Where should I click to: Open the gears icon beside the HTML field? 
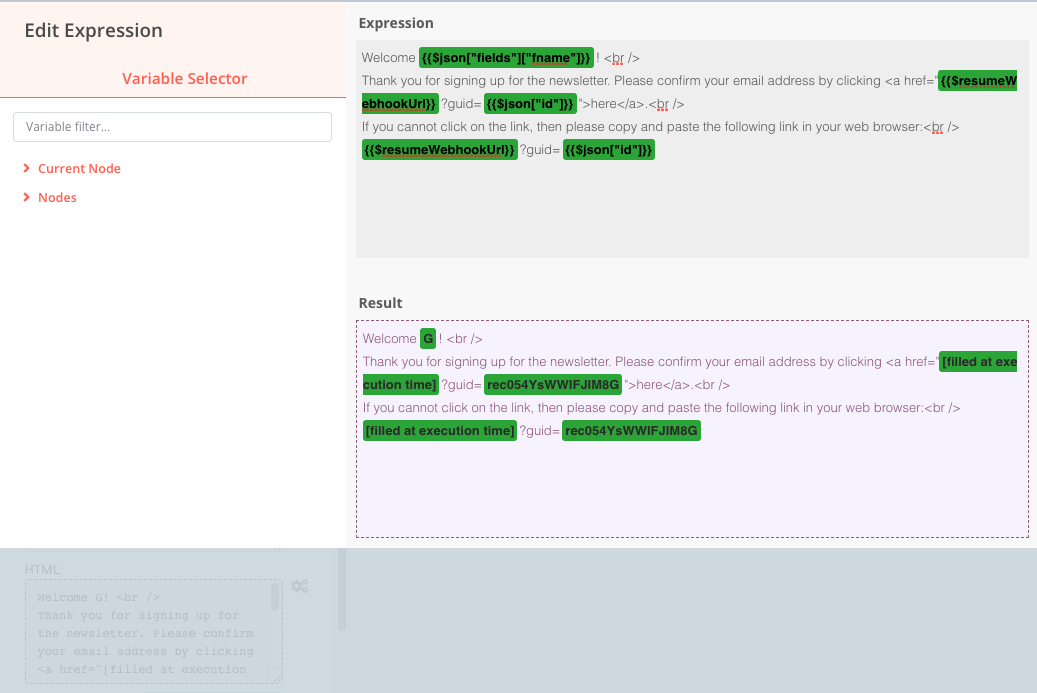[x=300, y=586]
